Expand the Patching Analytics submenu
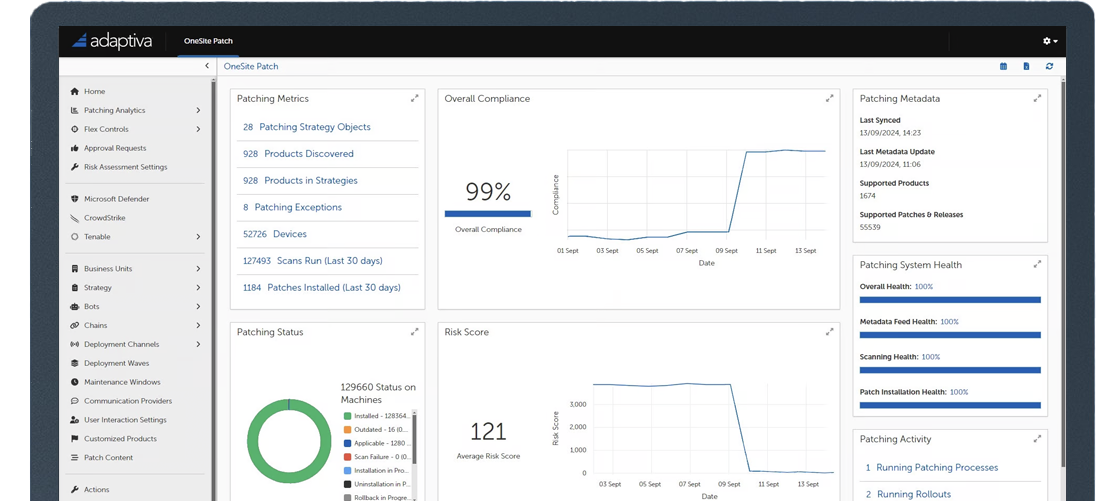 pyautogui.click(x=198, y=111)
